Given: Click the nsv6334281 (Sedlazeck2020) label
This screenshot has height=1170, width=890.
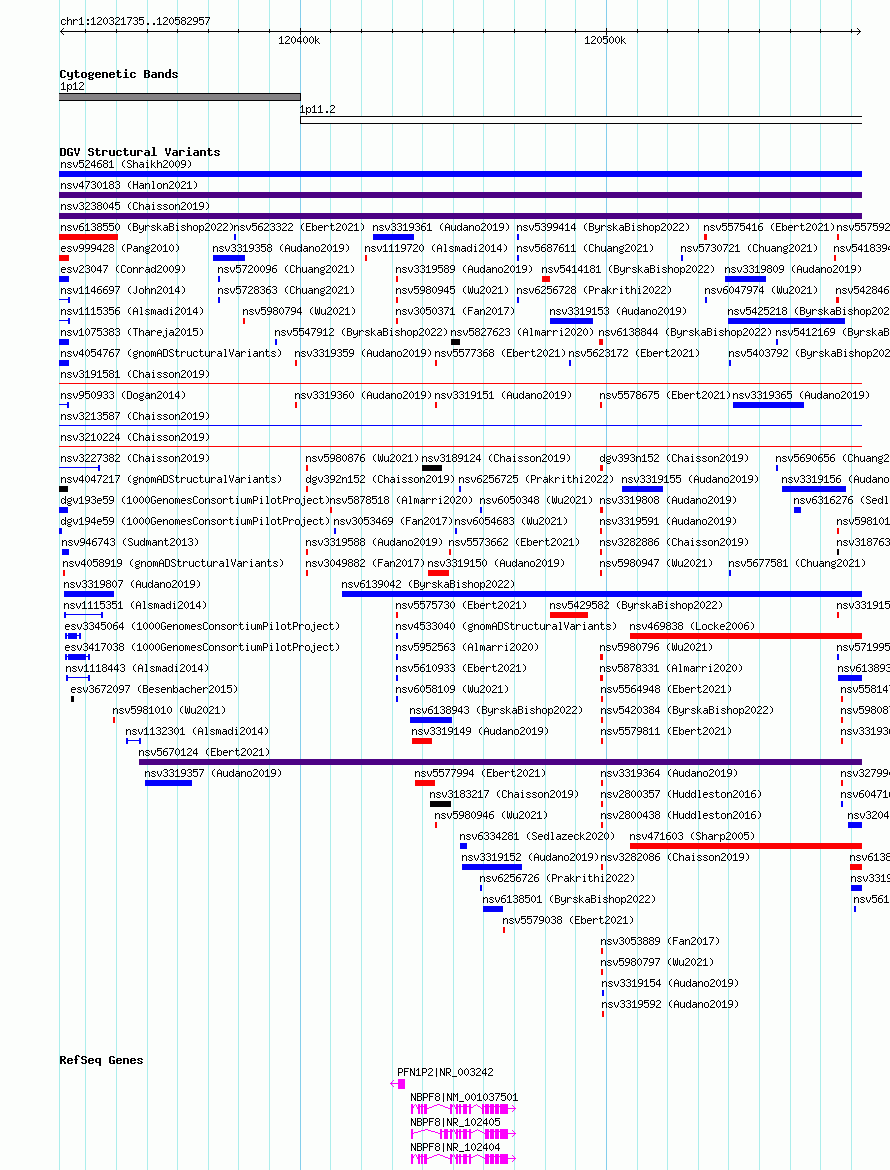Looking at the screenshot, I should click(537, 836).
